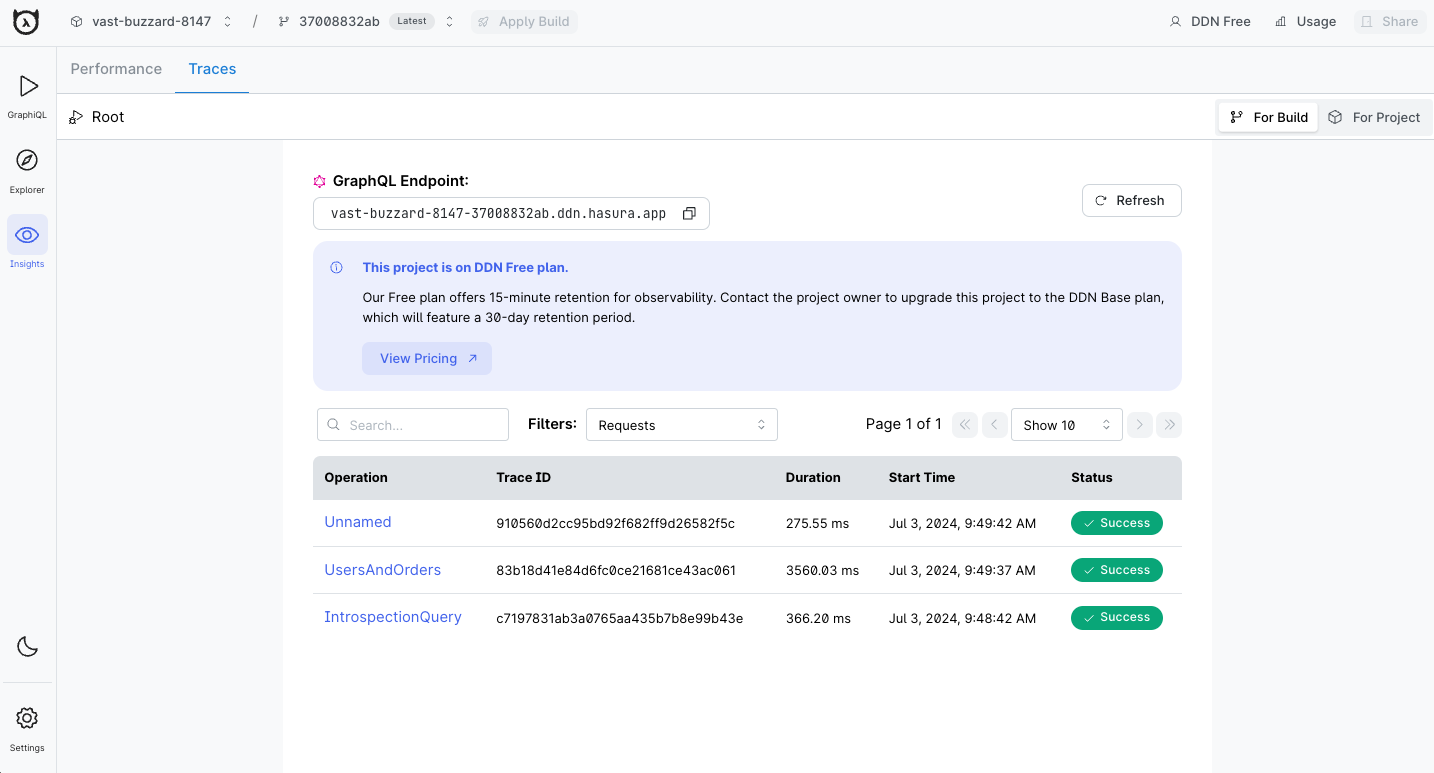Click Success badge for IntrospectionQuery row
The image size is (1434, 773).
pos(1117,618)
